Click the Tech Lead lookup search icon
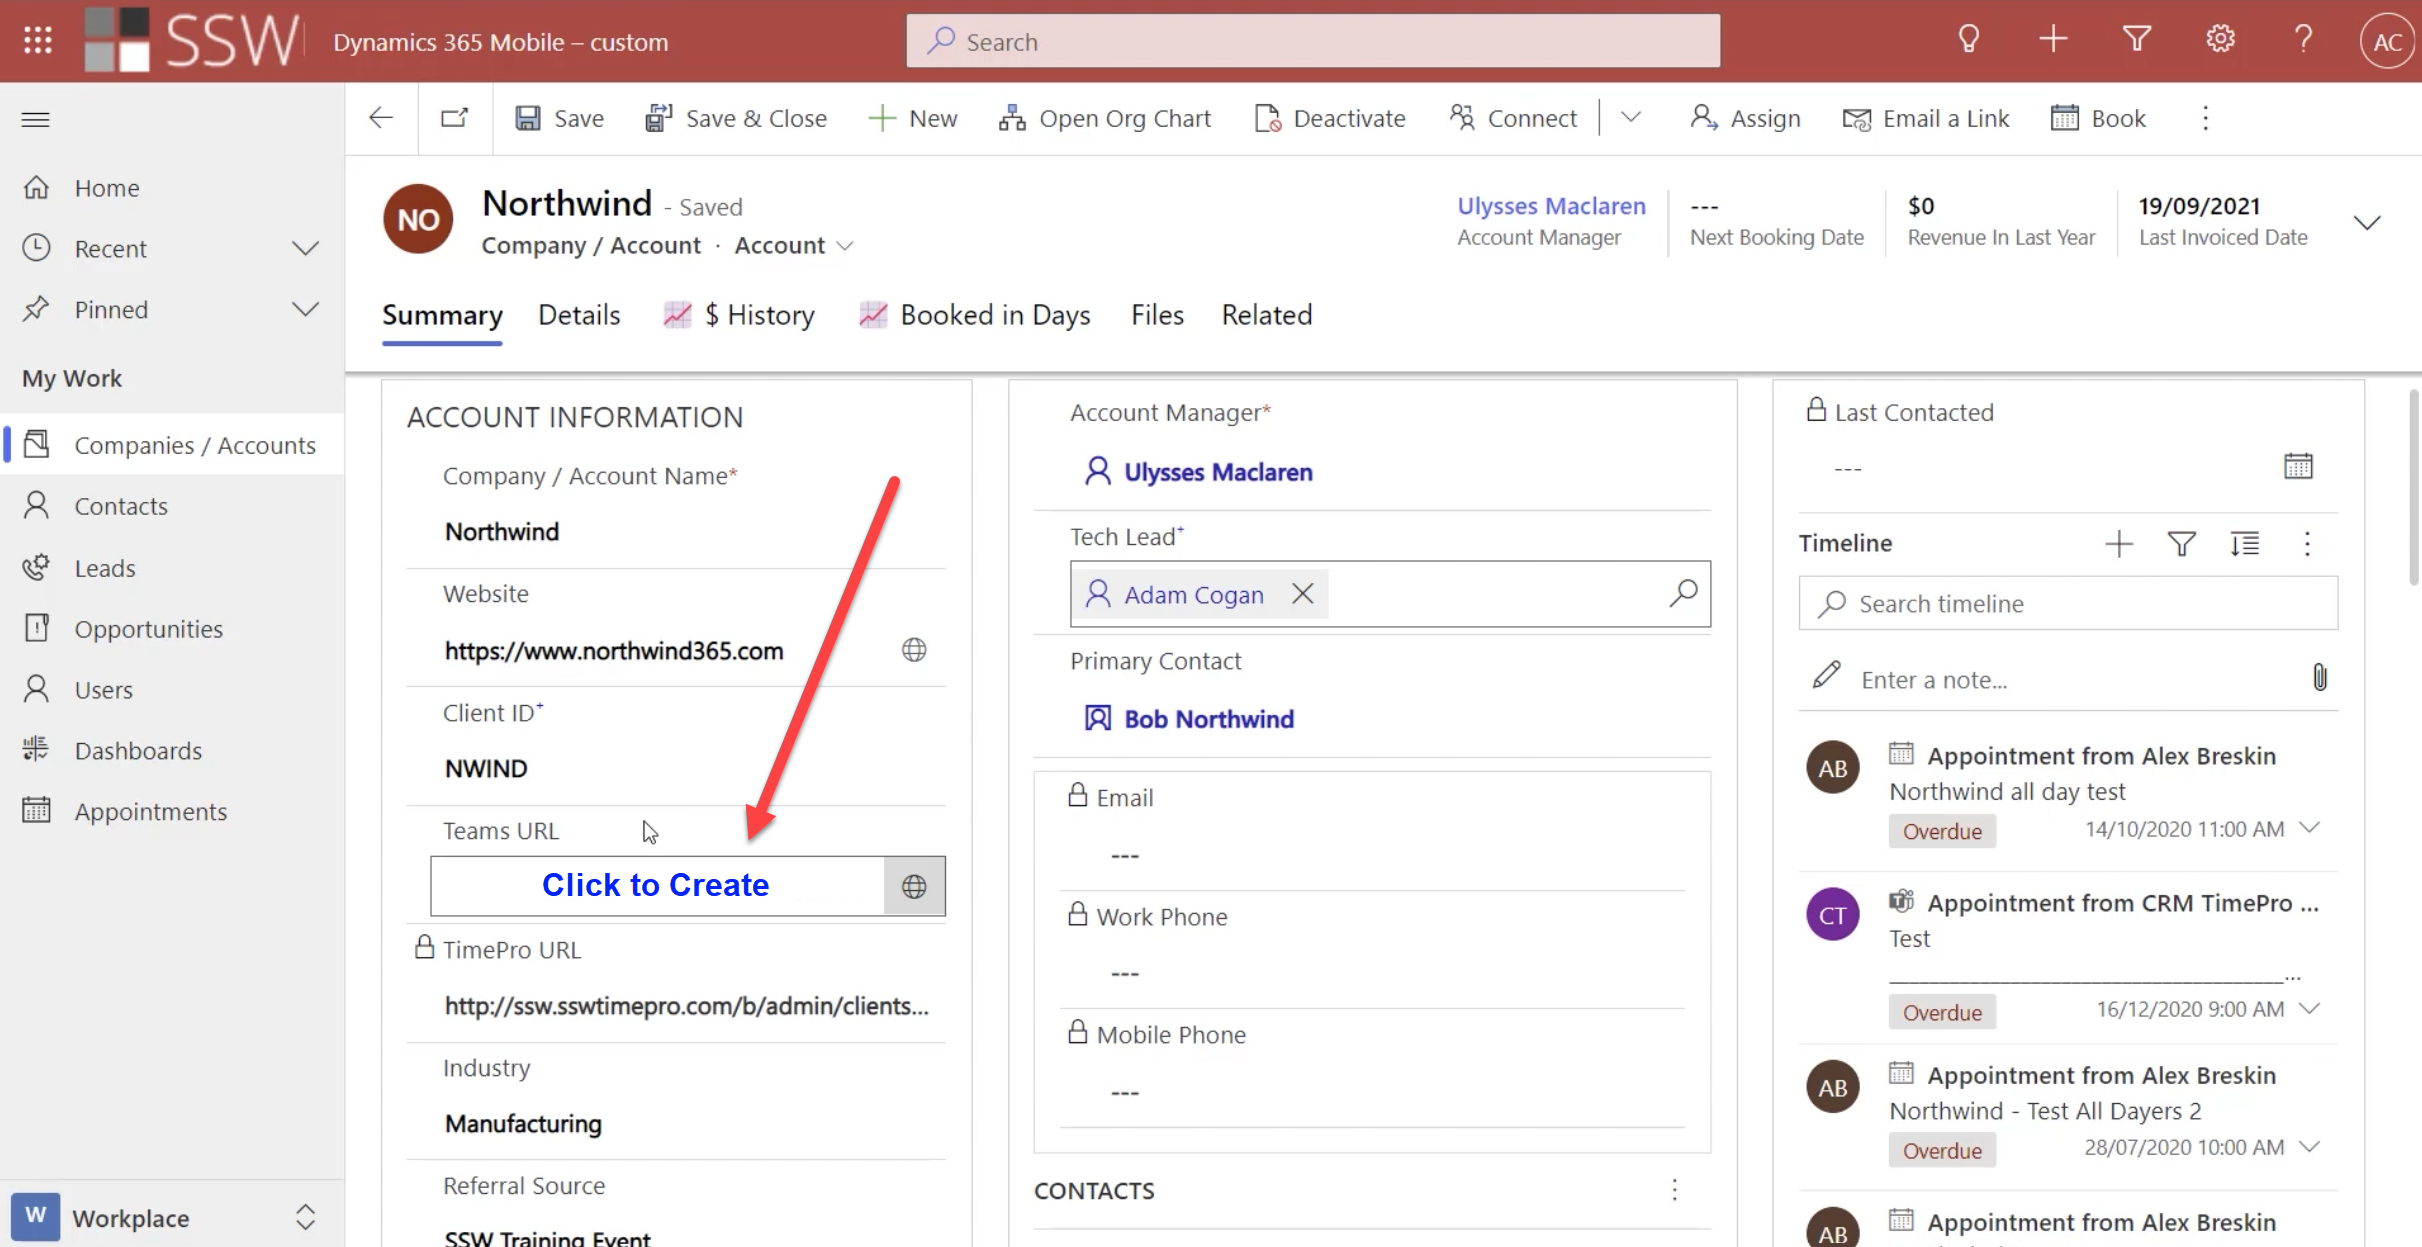Viewport: 2422px width, 1247px height. tap(1683, 593)
